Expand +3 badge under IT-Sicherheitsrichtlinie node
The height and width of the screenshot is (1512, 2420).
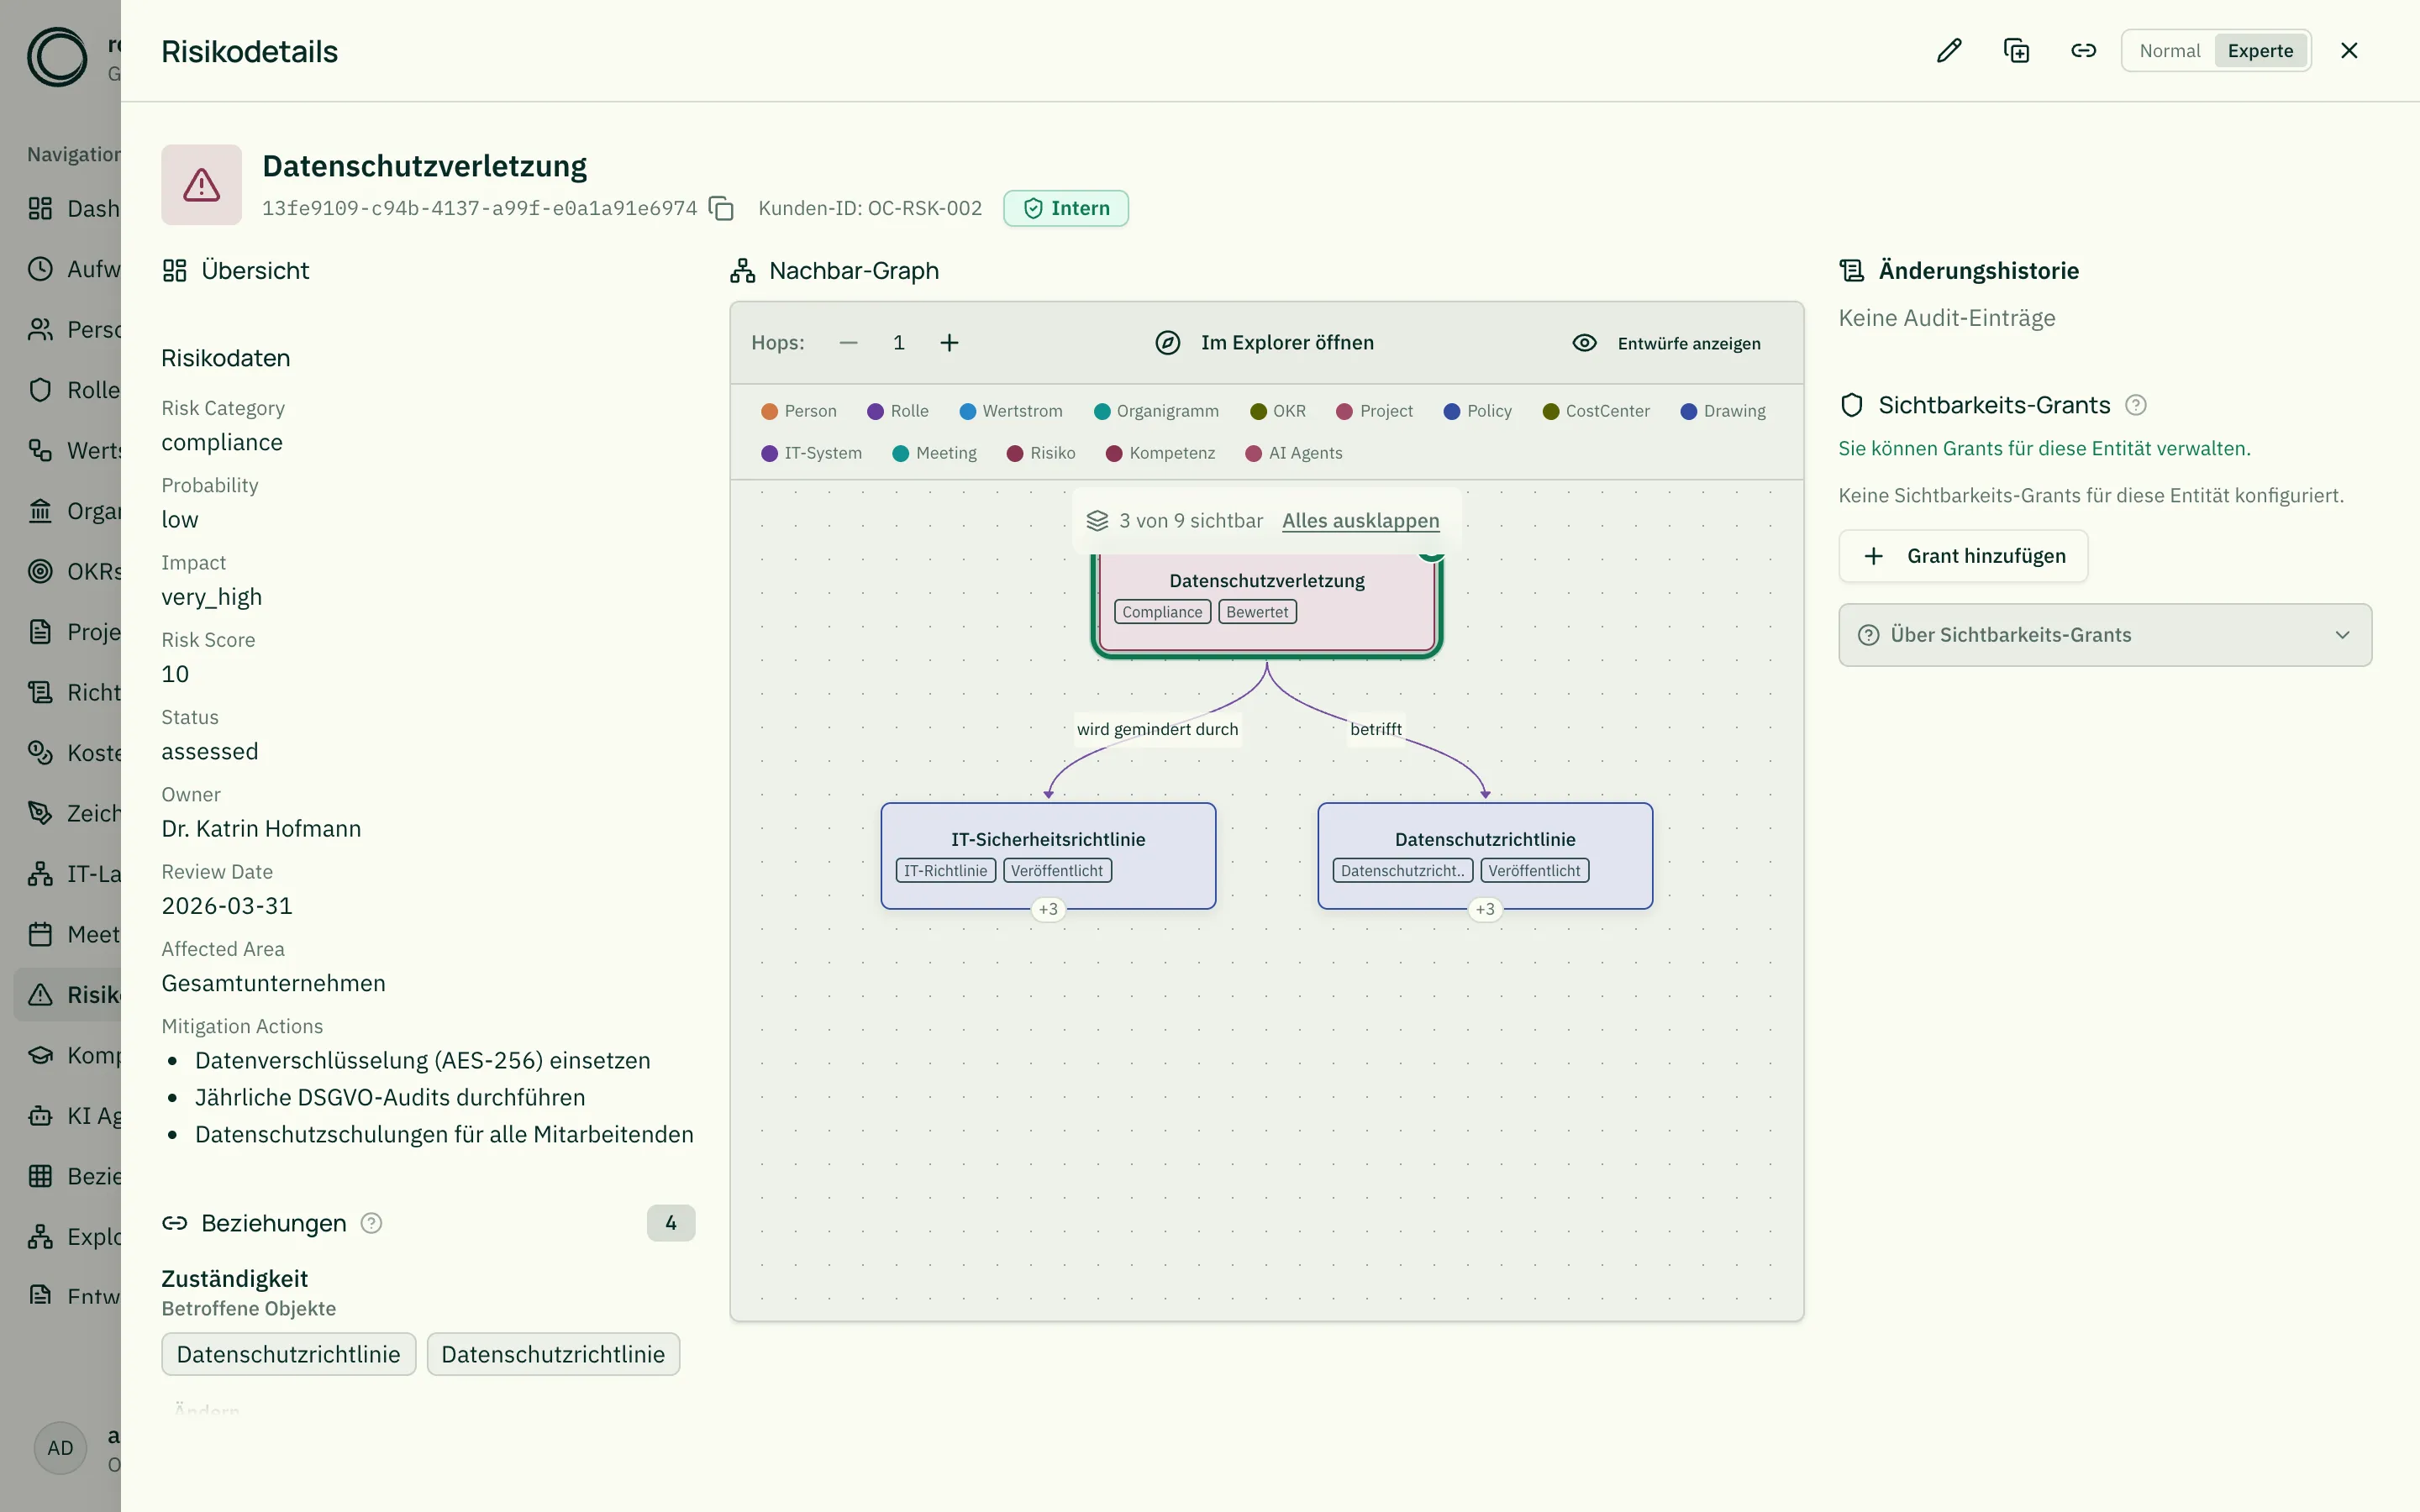(1048, 909)
